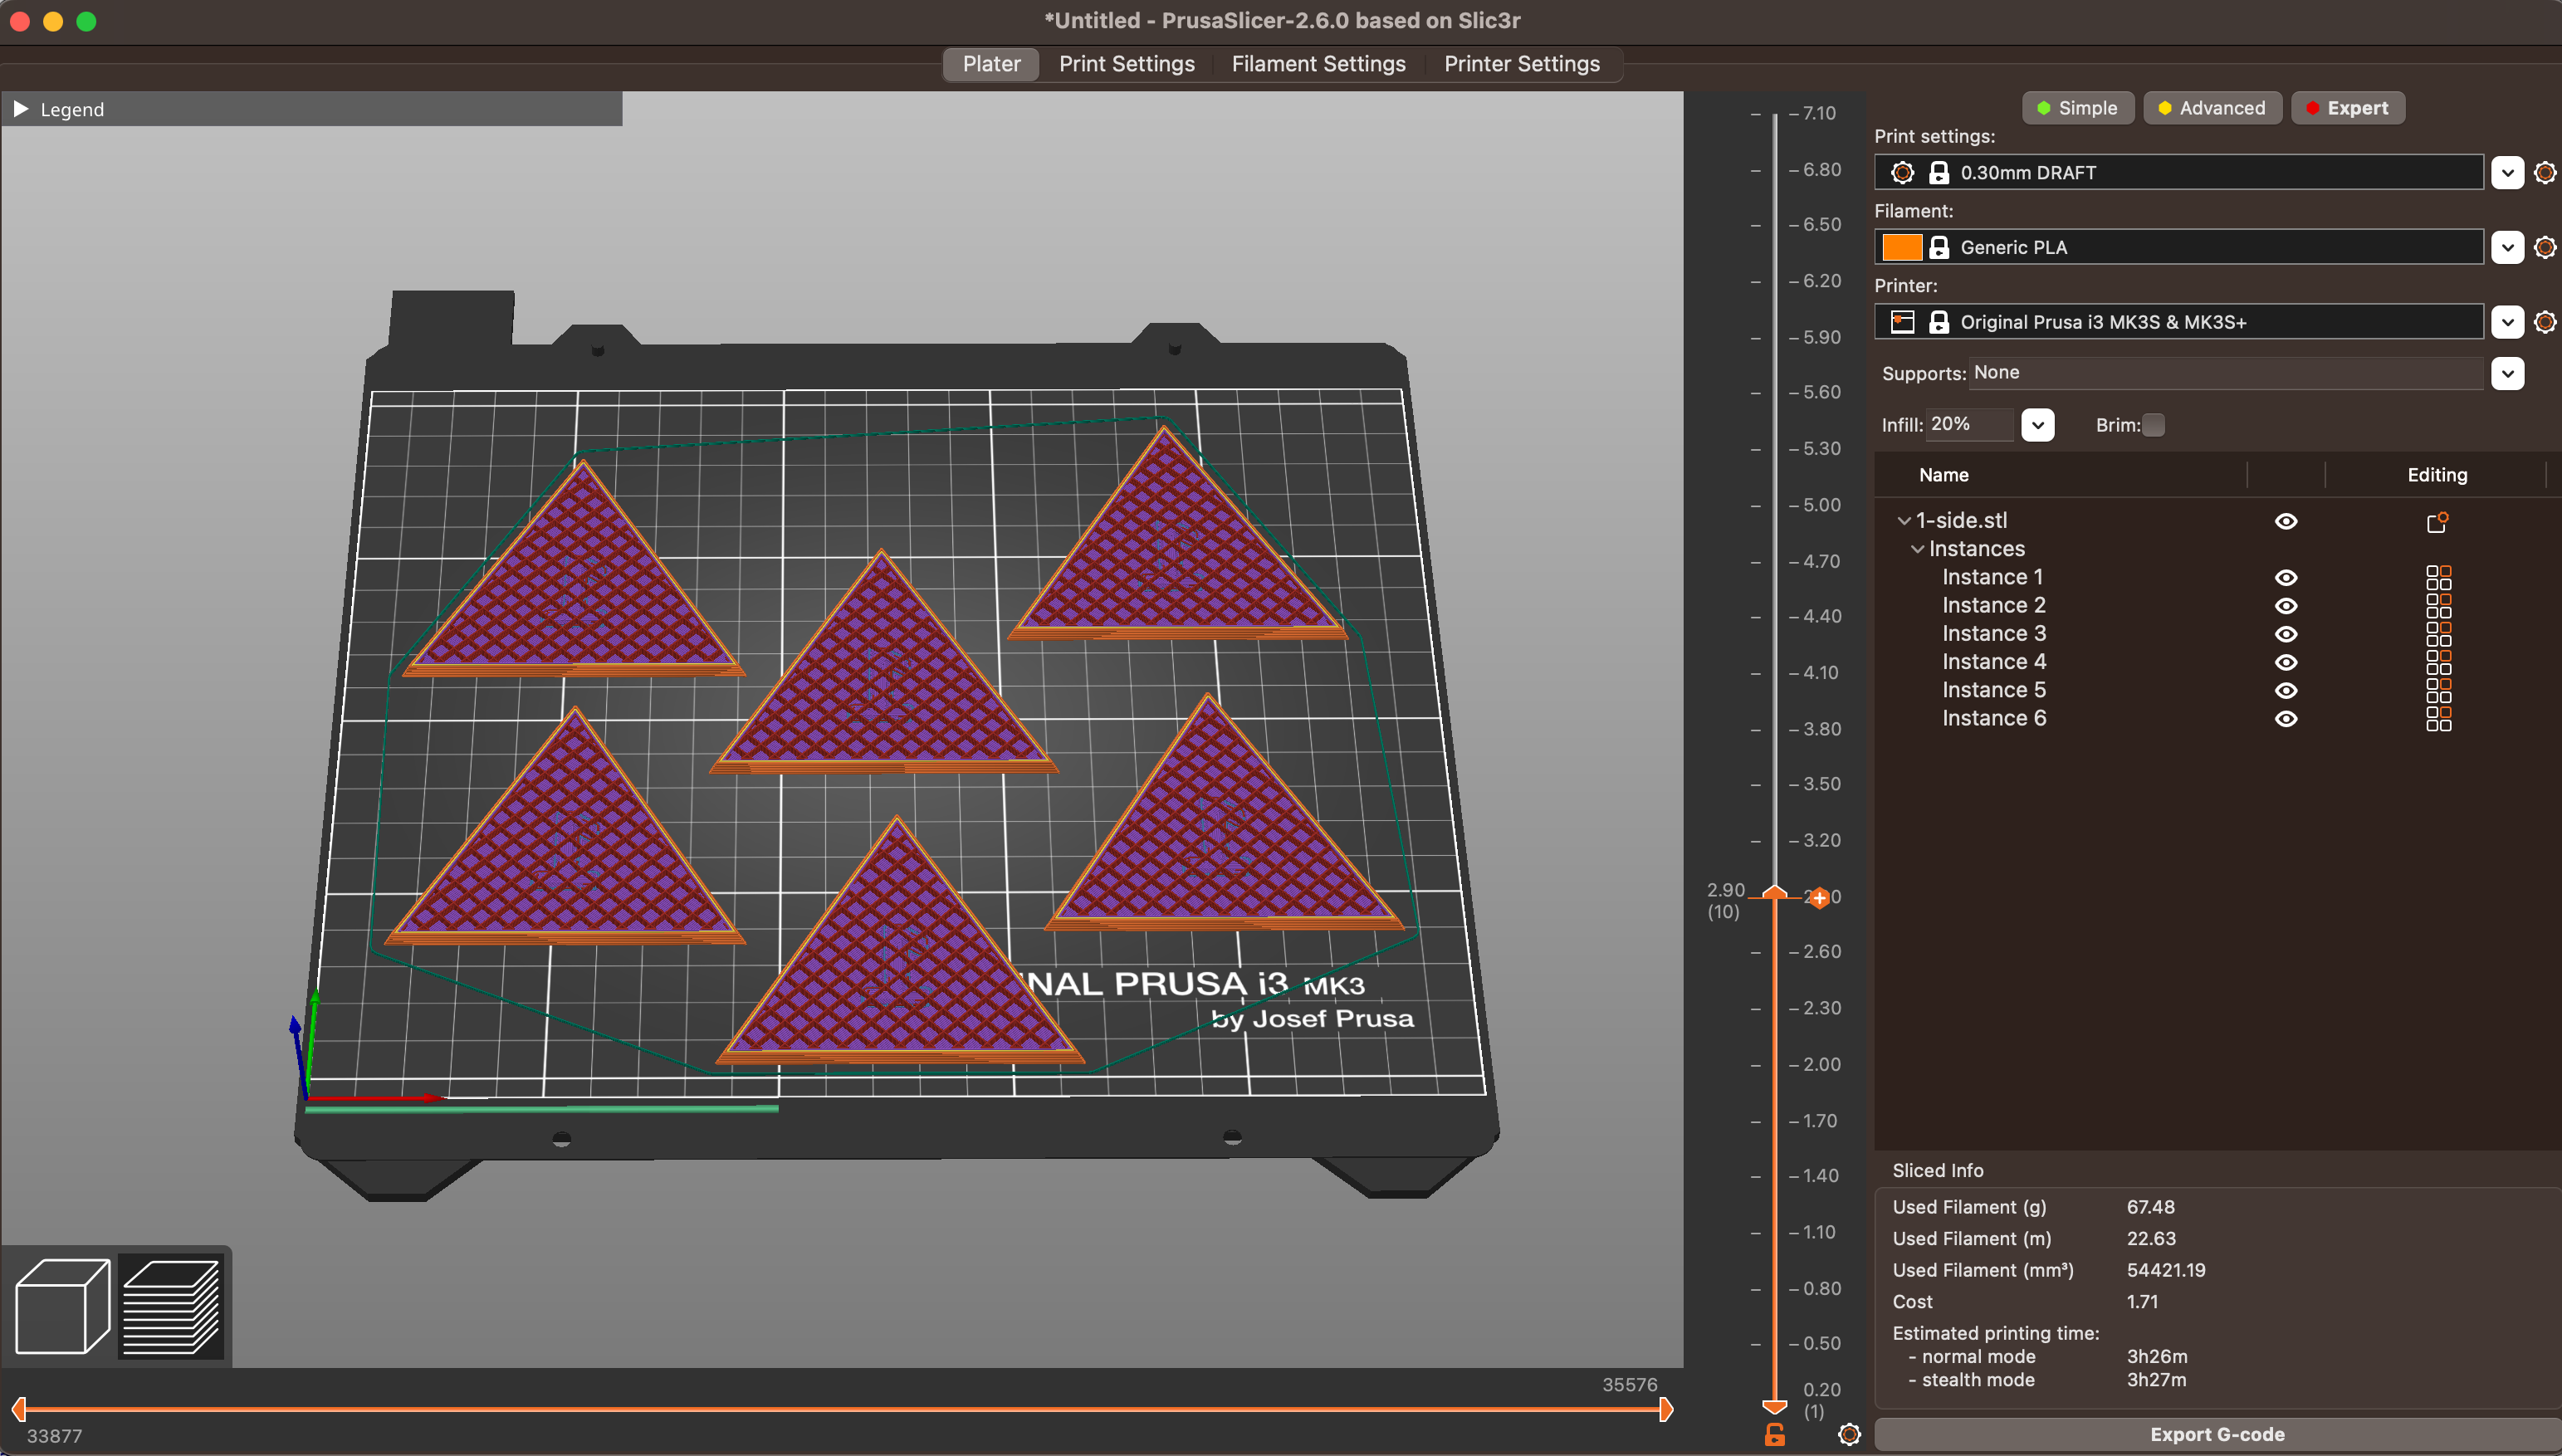Select Expert mode button

click(x=2354, y=107)
